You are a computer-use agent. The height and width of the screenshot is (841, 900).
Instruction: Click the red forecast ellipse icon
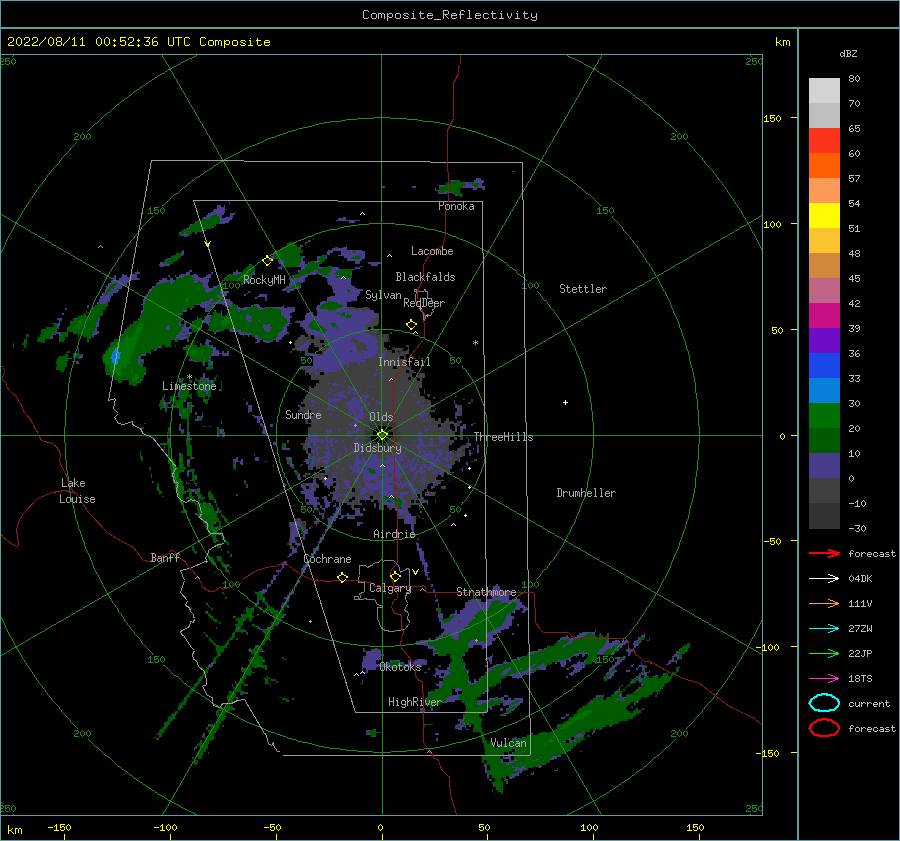coord(824,728)
